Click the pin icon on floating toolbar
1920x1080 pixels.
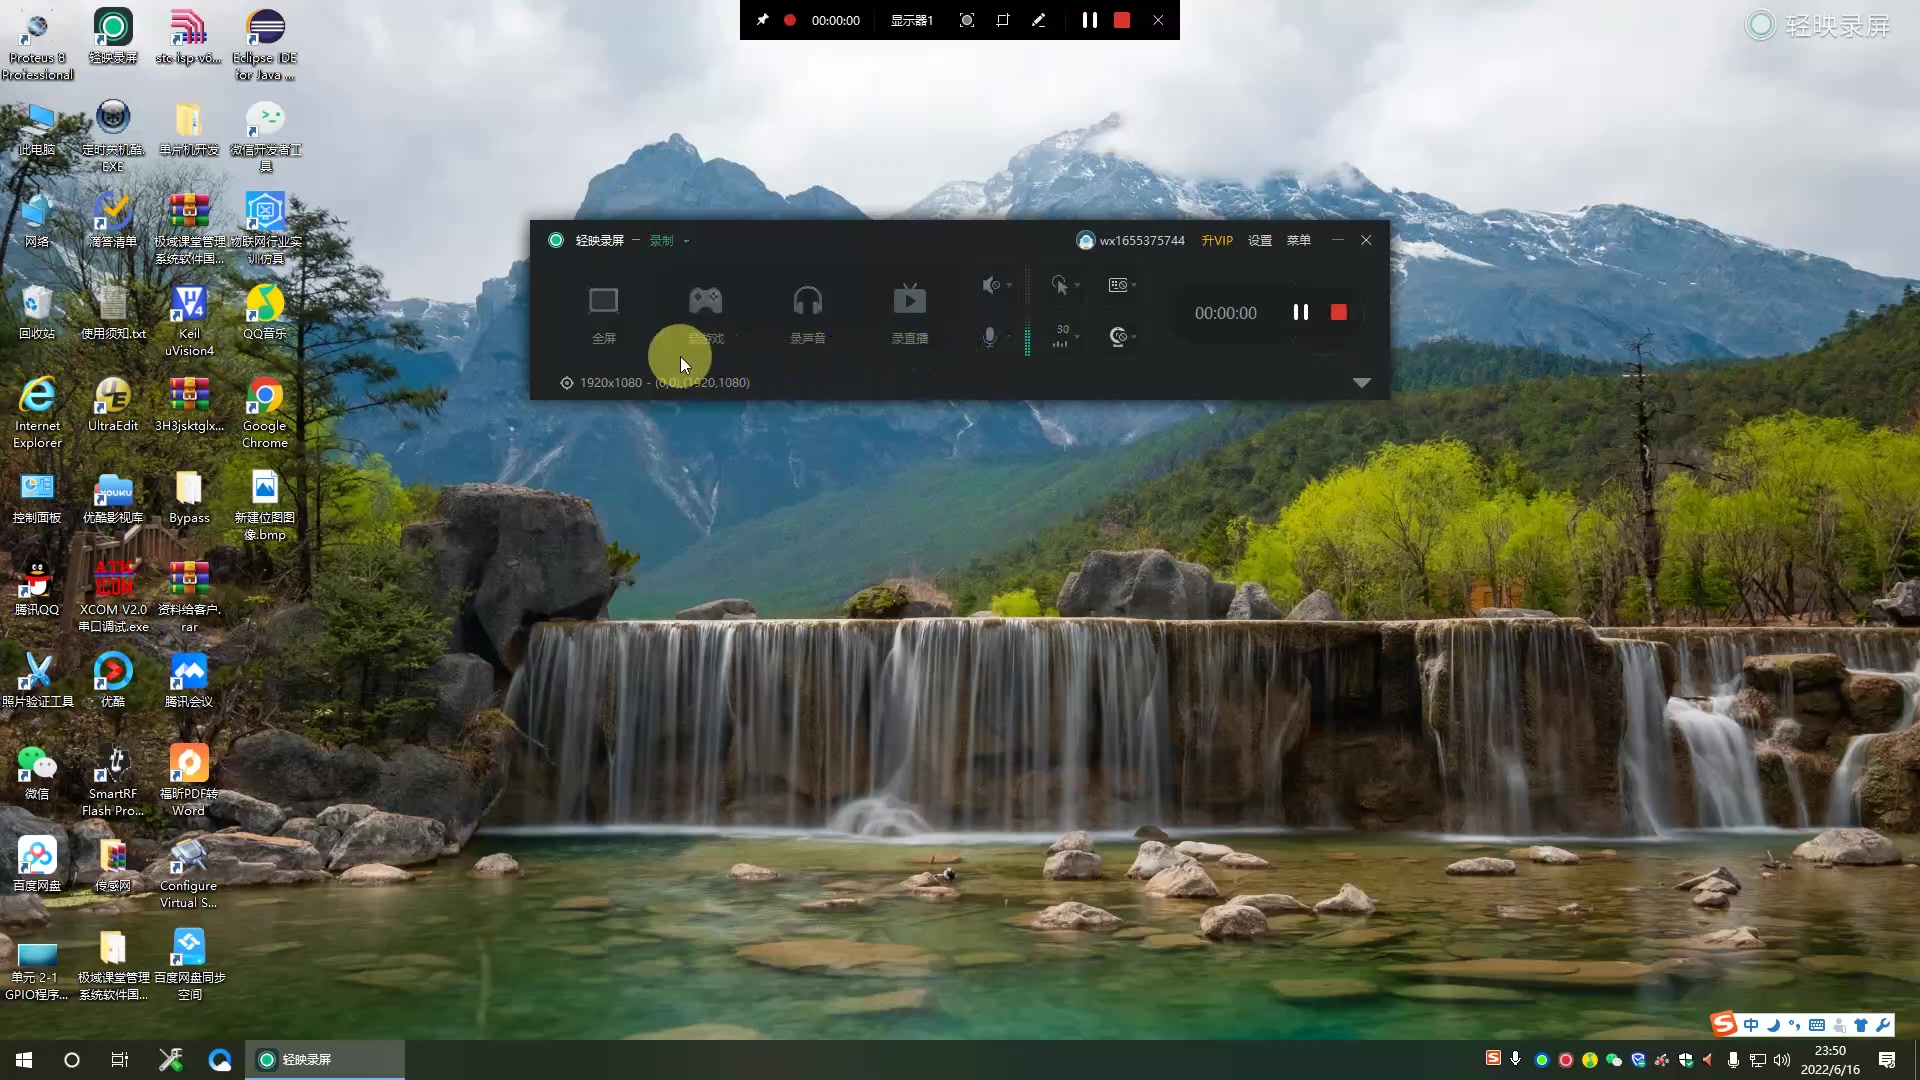[762, 20]
